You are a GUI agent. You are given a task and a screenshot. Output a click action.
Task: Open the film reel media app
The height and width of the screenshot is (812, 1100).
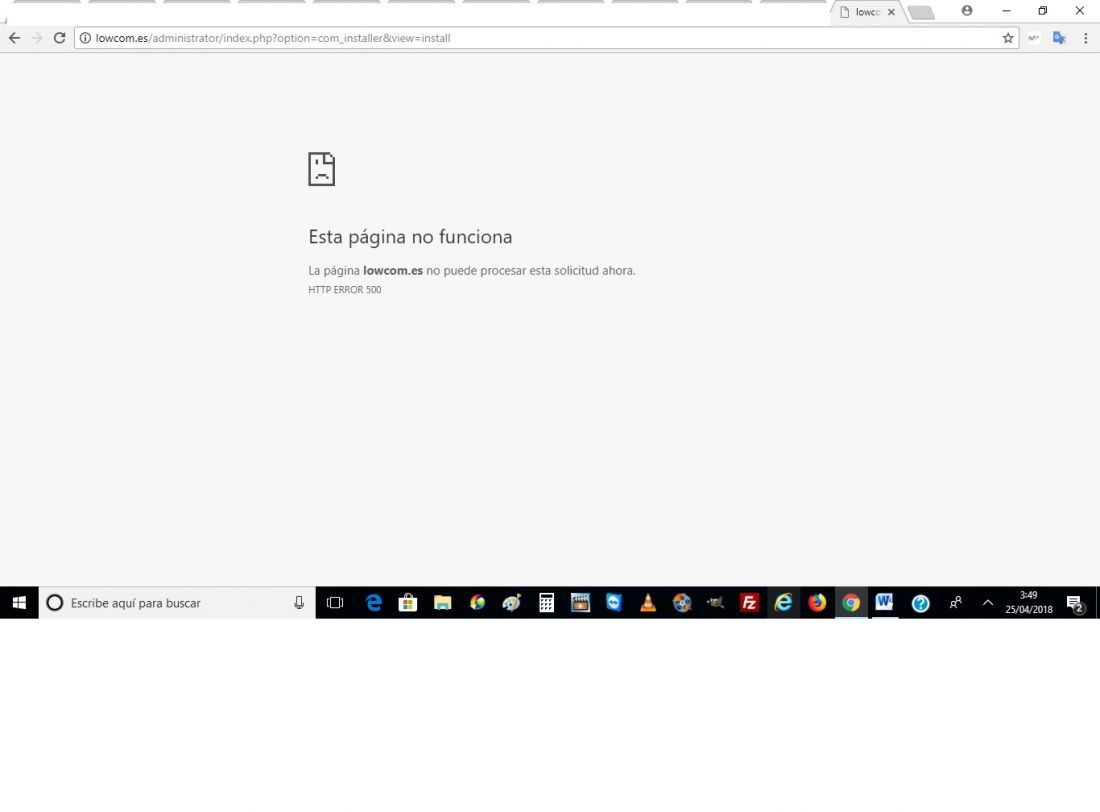click(682, 603)
